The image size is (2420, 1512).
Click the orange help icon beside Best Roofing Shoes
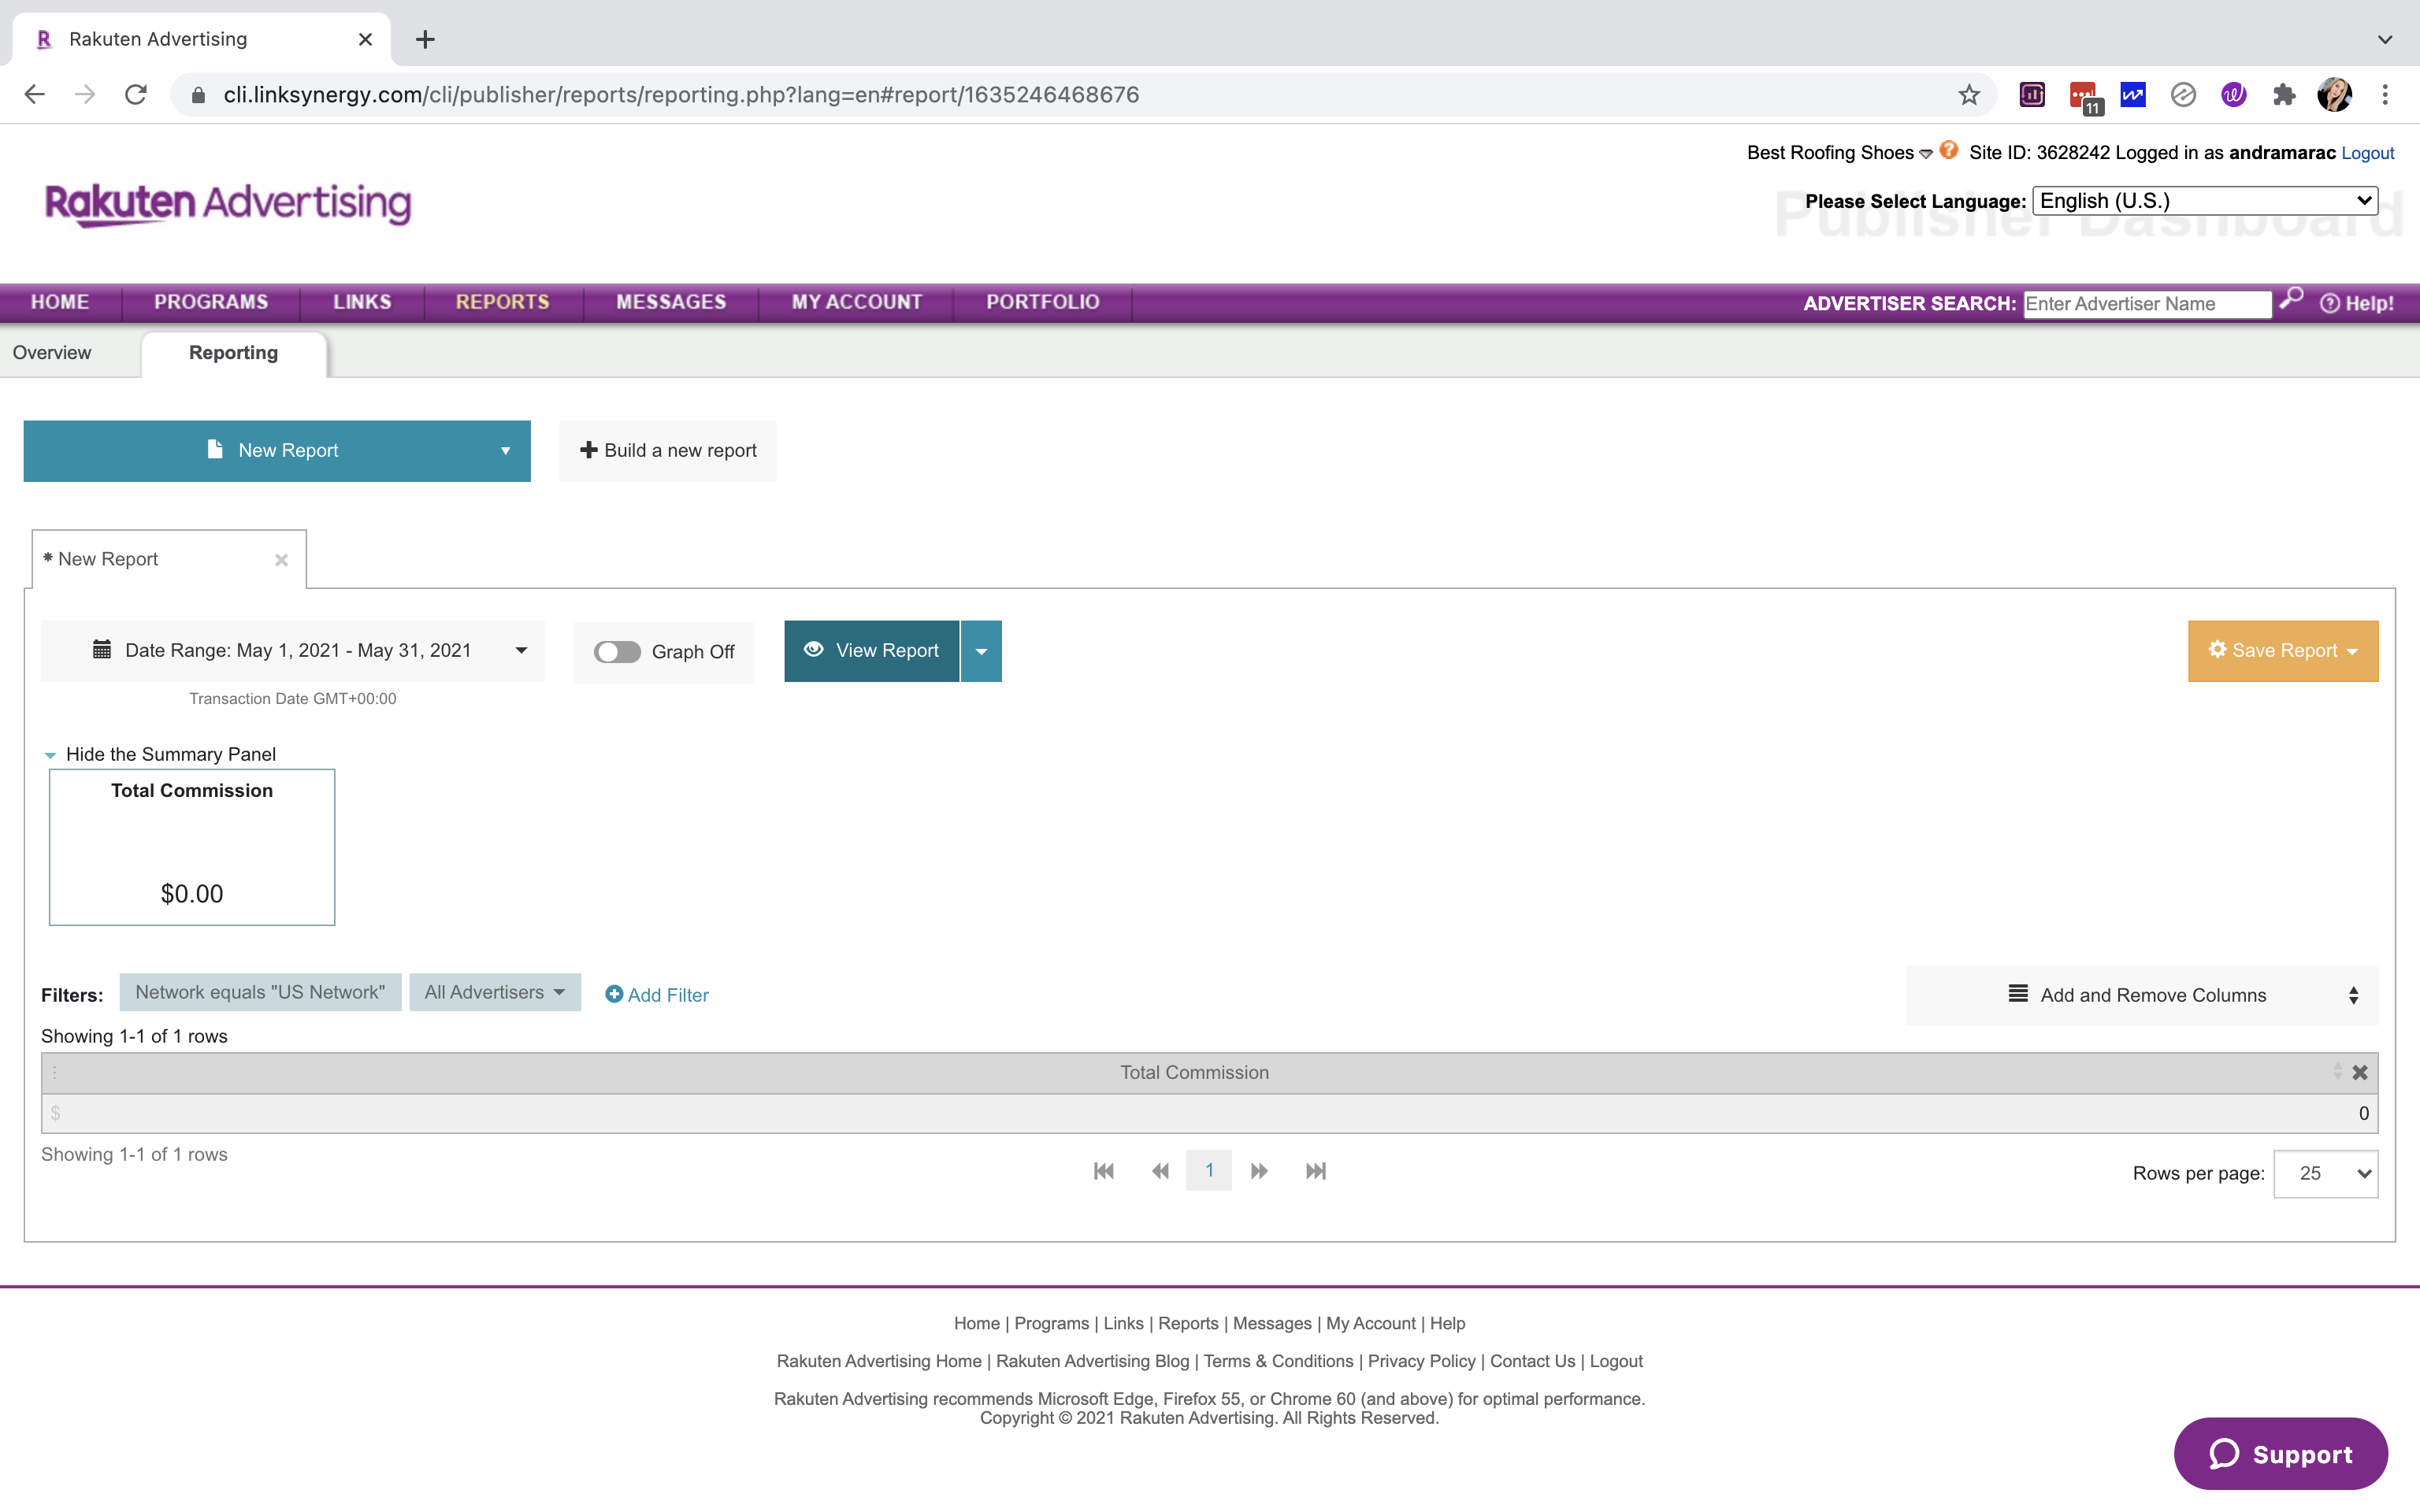tap(1949, 151)
